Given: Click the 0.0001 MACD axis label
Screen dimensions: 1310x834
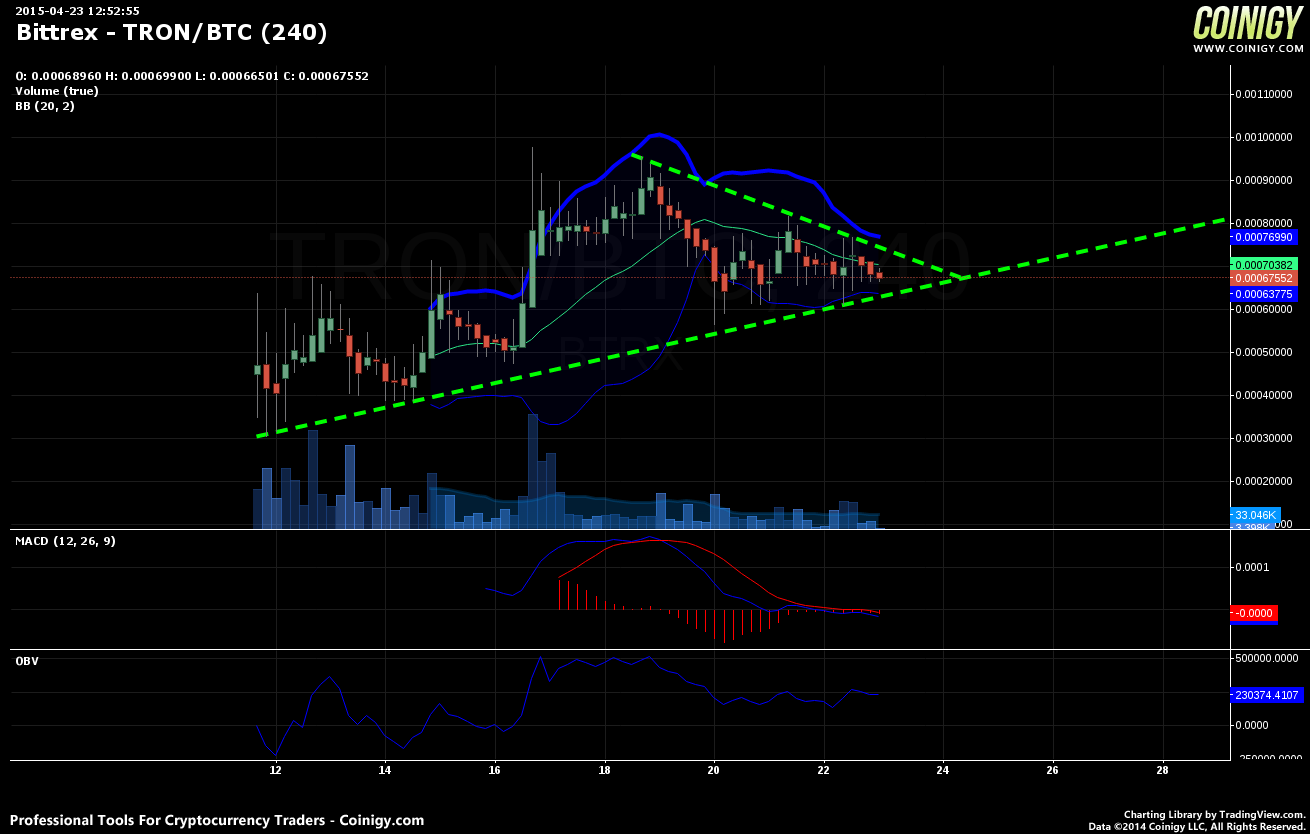Looking at the screenshot, I should (x=1253, y=567).
